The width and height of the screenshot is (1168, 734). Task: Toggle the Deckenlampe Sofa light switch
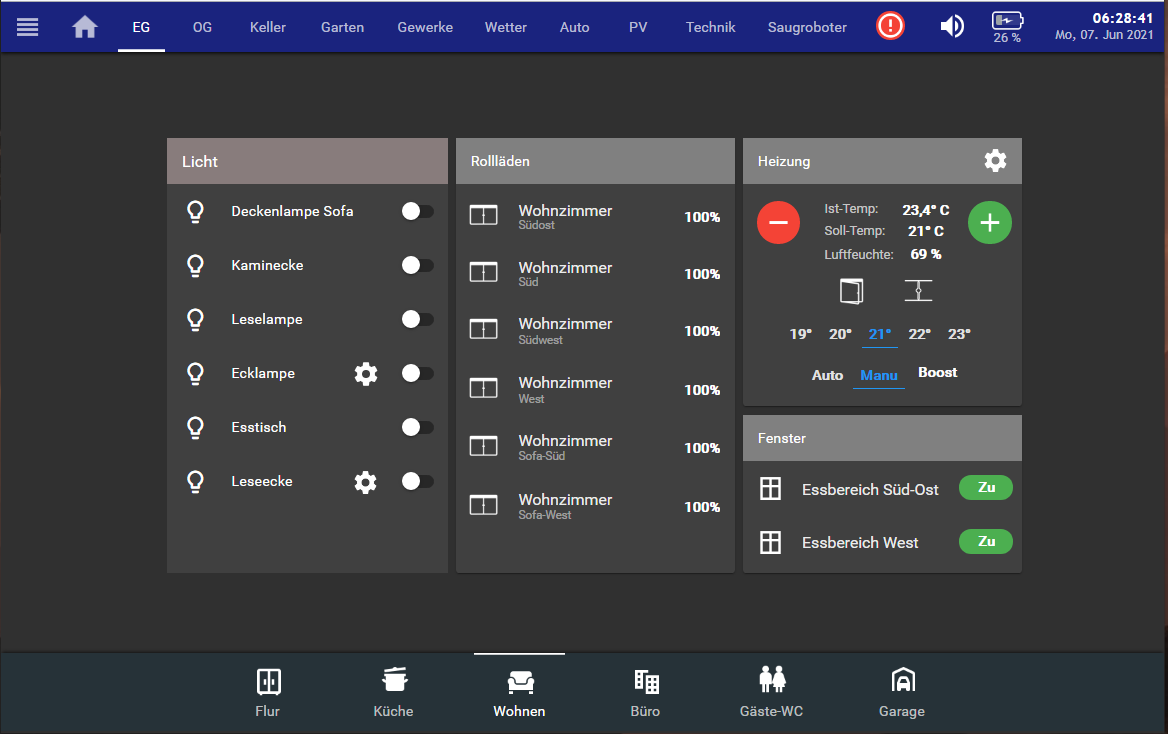[417, 212]
